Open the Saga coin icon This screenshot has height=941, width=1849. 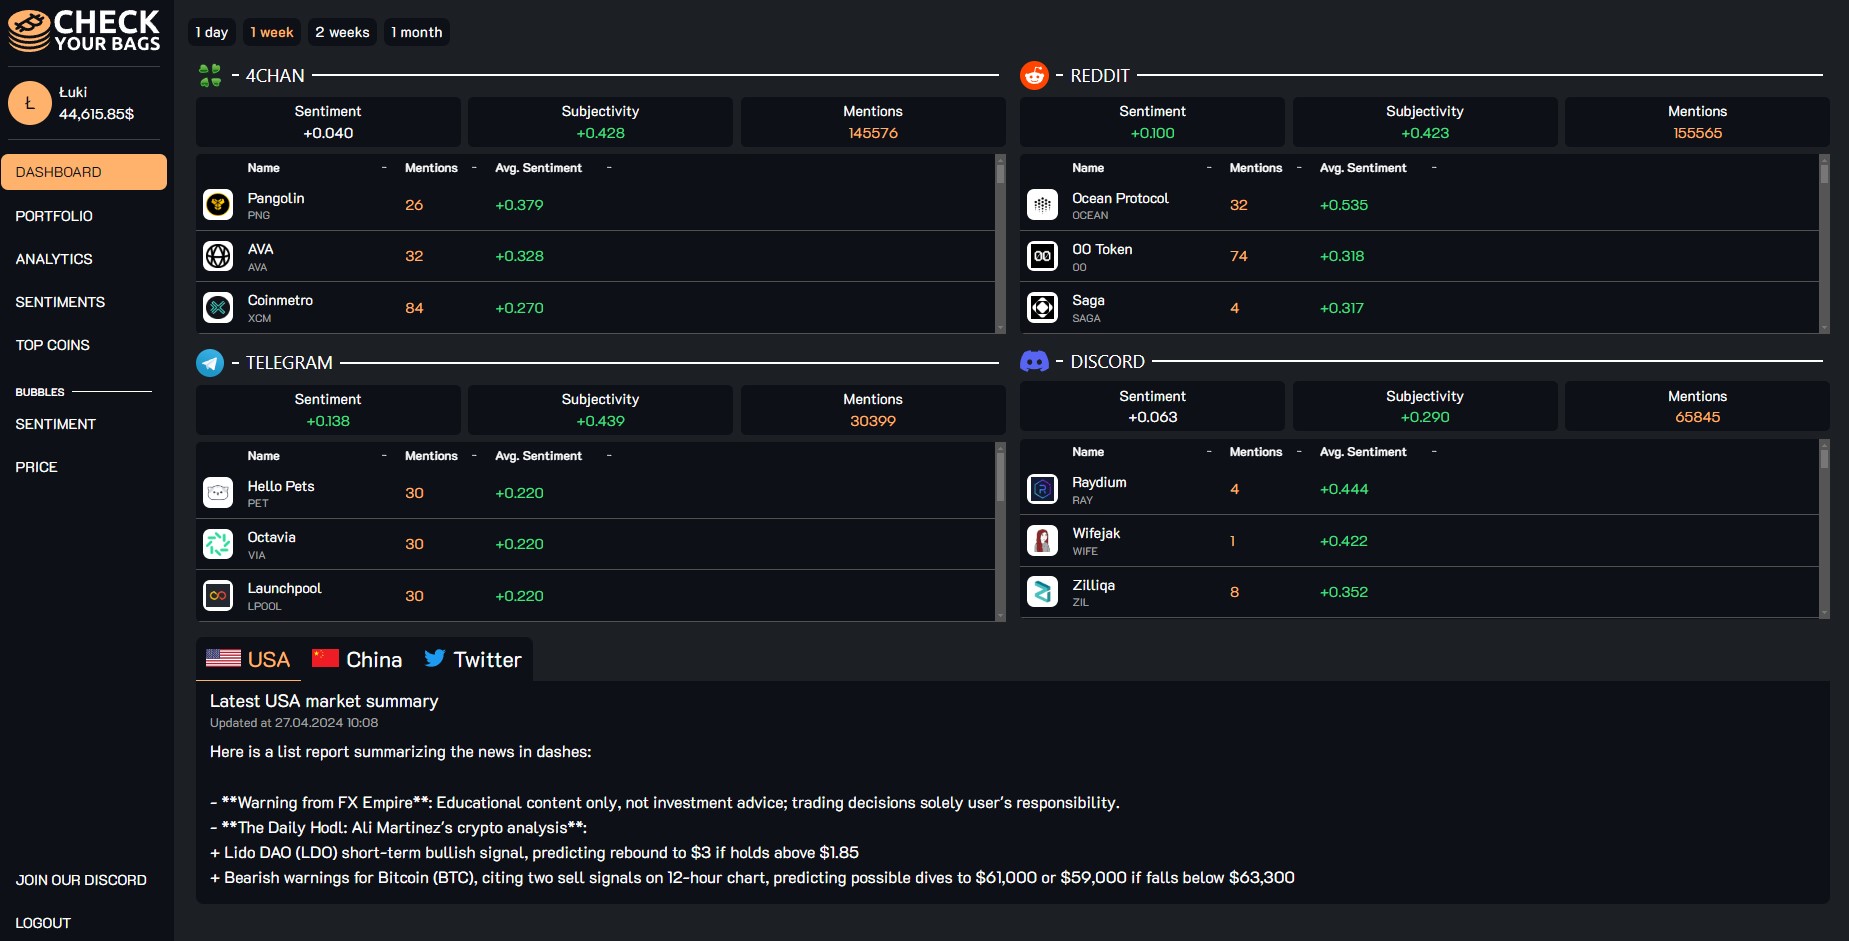1042,307
